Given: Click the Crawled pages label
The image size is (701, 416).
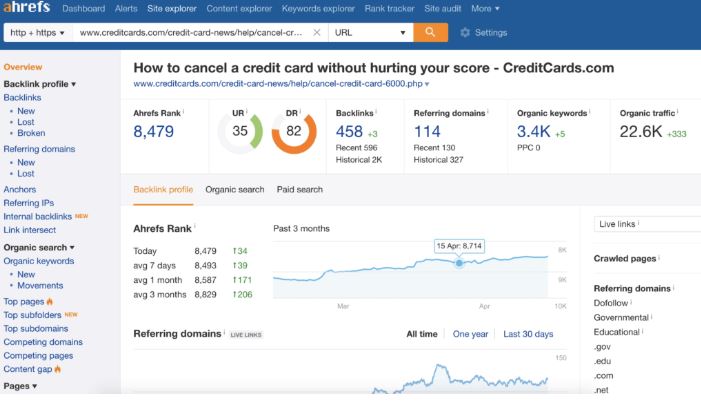Looking at the screenshot, I should click(625, 258).
